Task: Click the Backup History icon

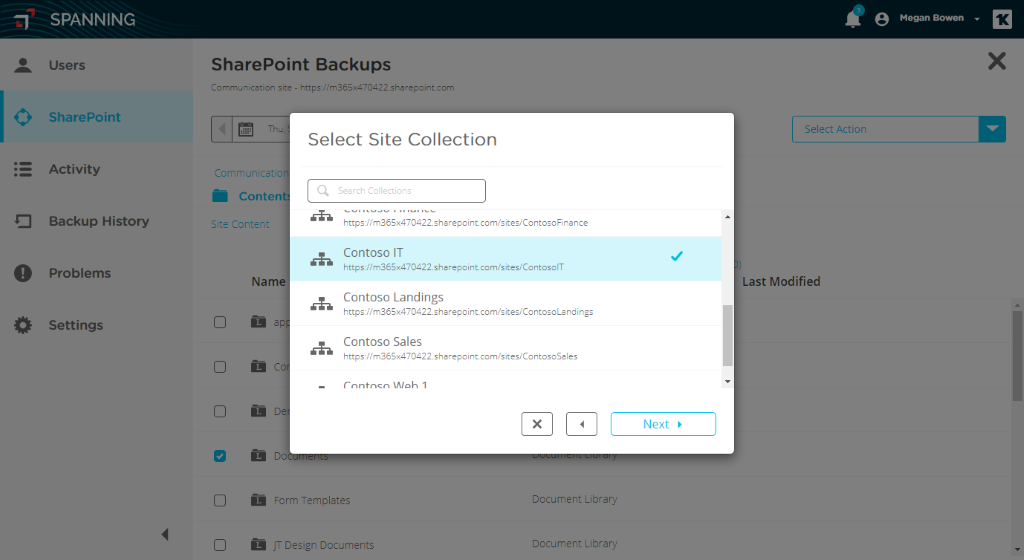Action: (23, 221)
